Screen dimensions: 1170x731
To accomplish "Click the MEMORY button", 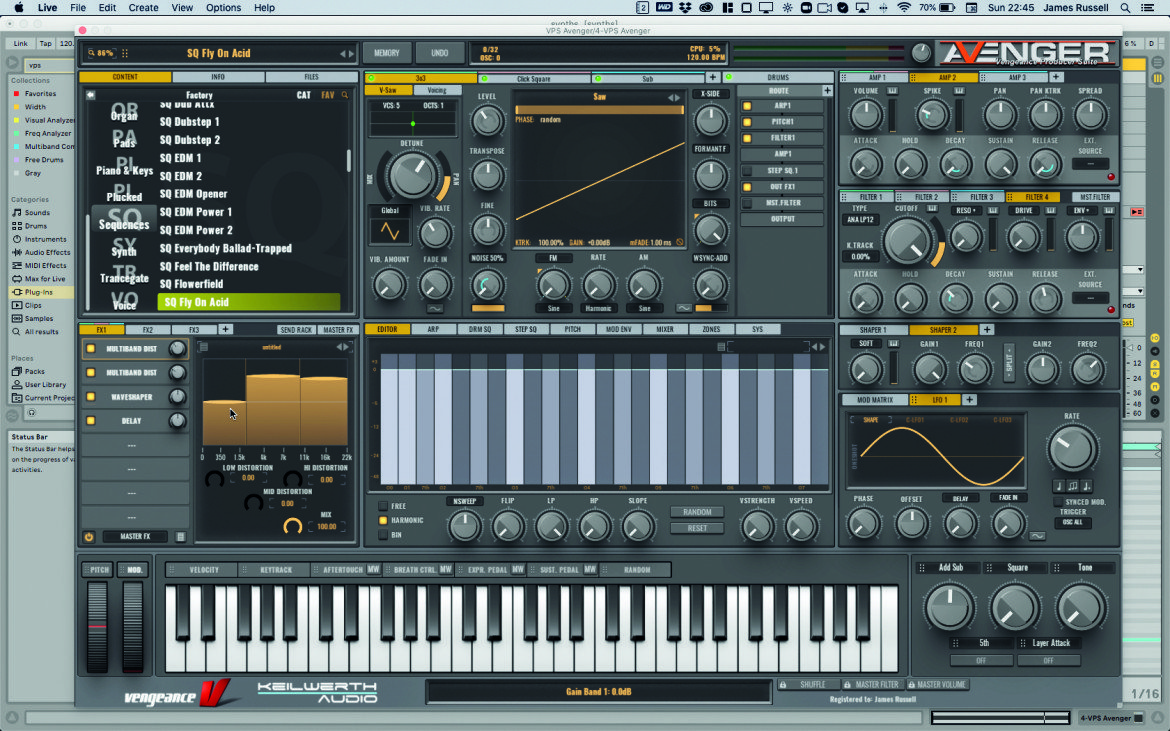I will coord(387,53).
